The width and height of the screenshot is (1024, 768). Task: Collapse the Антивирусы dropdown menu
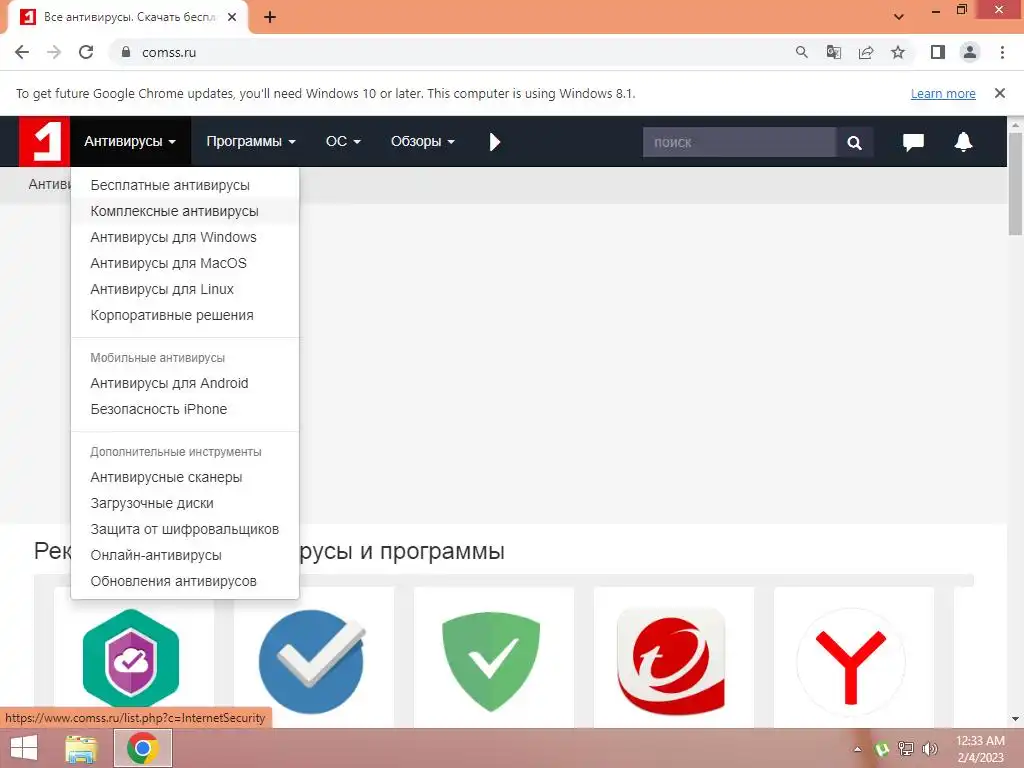pyautogui.click(x=131, y=141)
